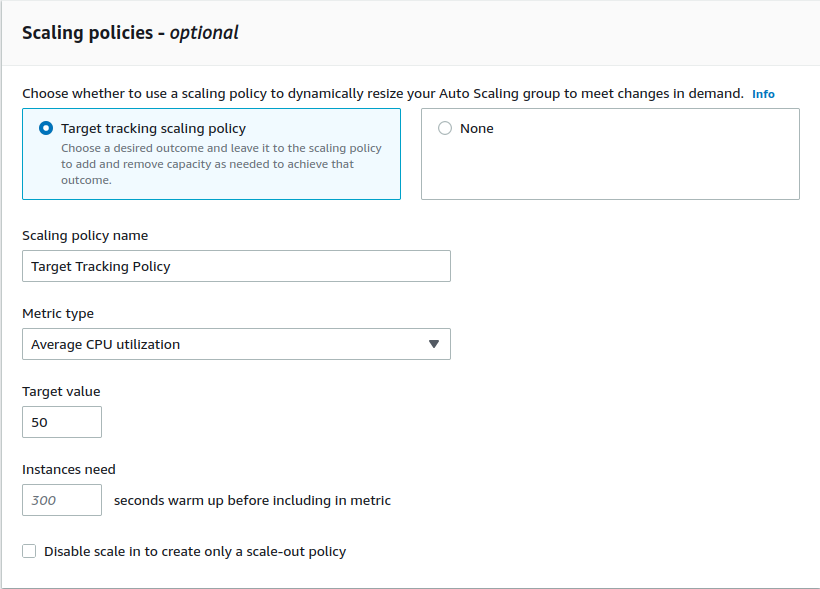Click the Disable scale in label text

(x=195, y=551)
